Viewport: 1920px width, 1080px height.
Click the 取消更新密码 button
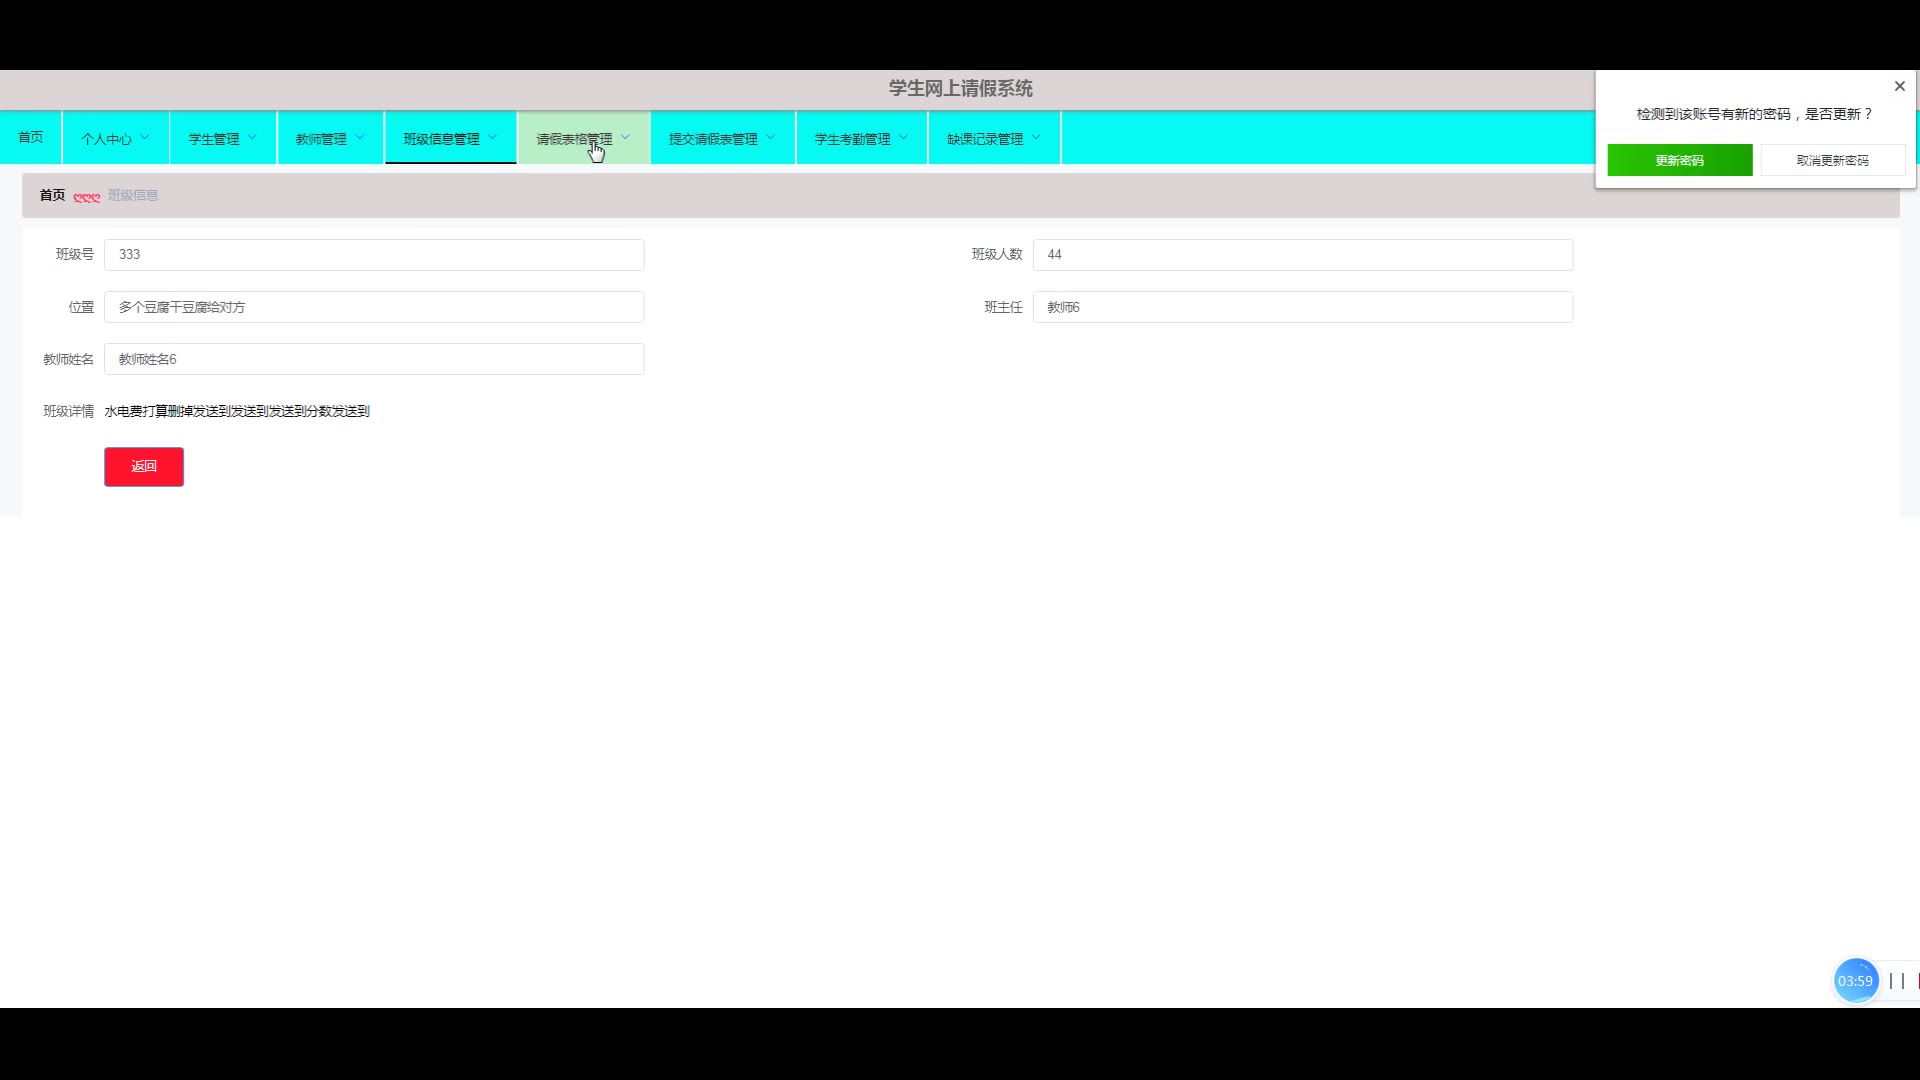[x=1832, y=160]
